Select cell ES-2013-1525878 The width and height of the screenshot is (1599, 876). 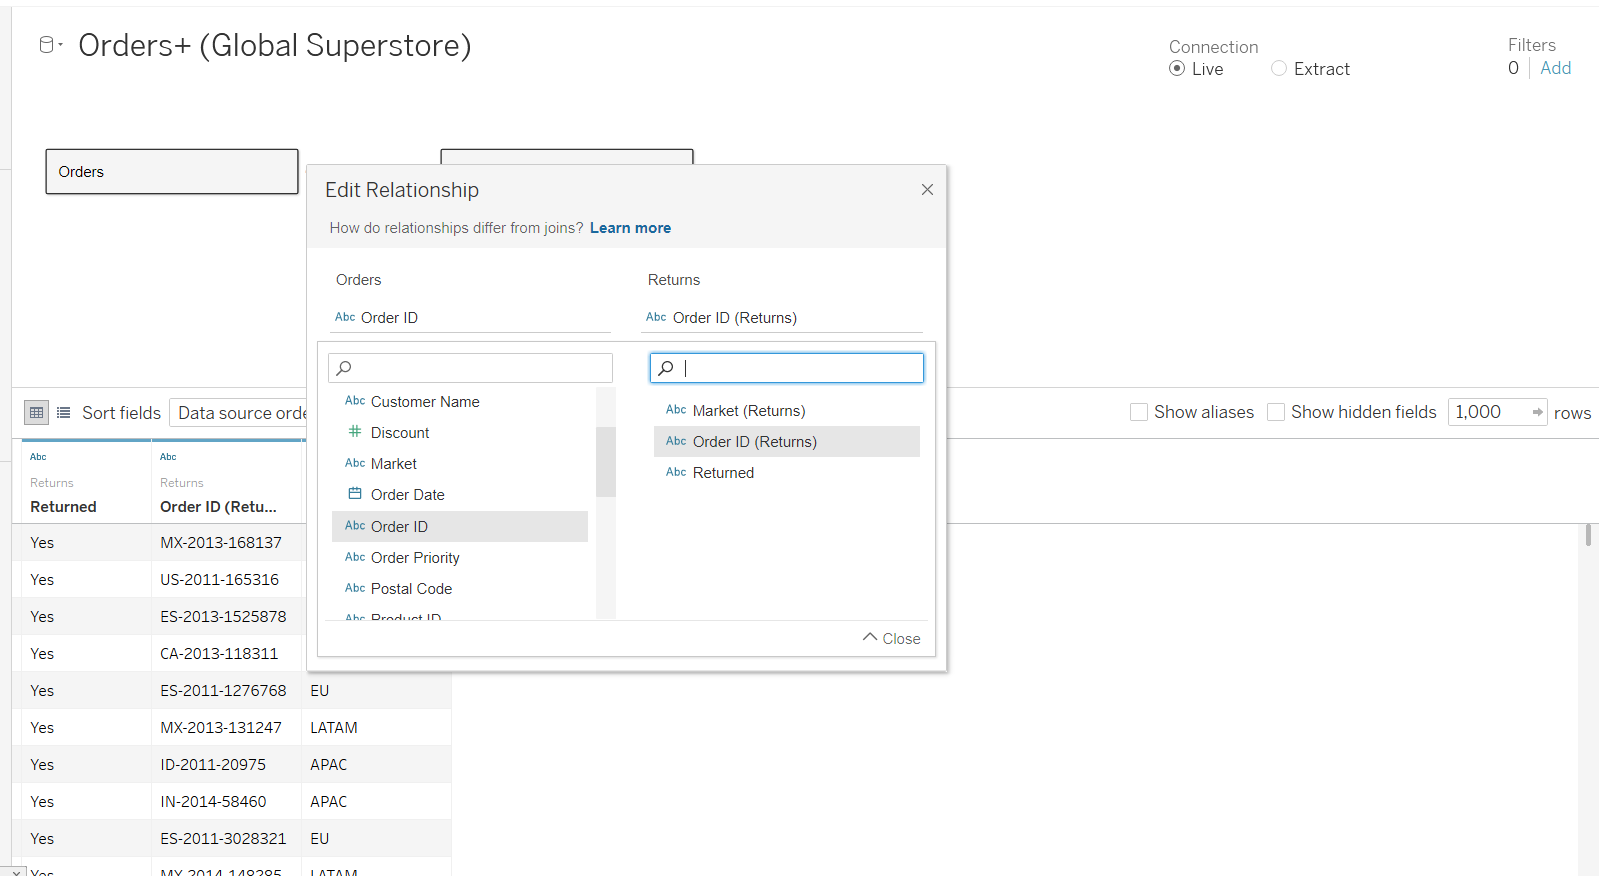pos(226,617)
